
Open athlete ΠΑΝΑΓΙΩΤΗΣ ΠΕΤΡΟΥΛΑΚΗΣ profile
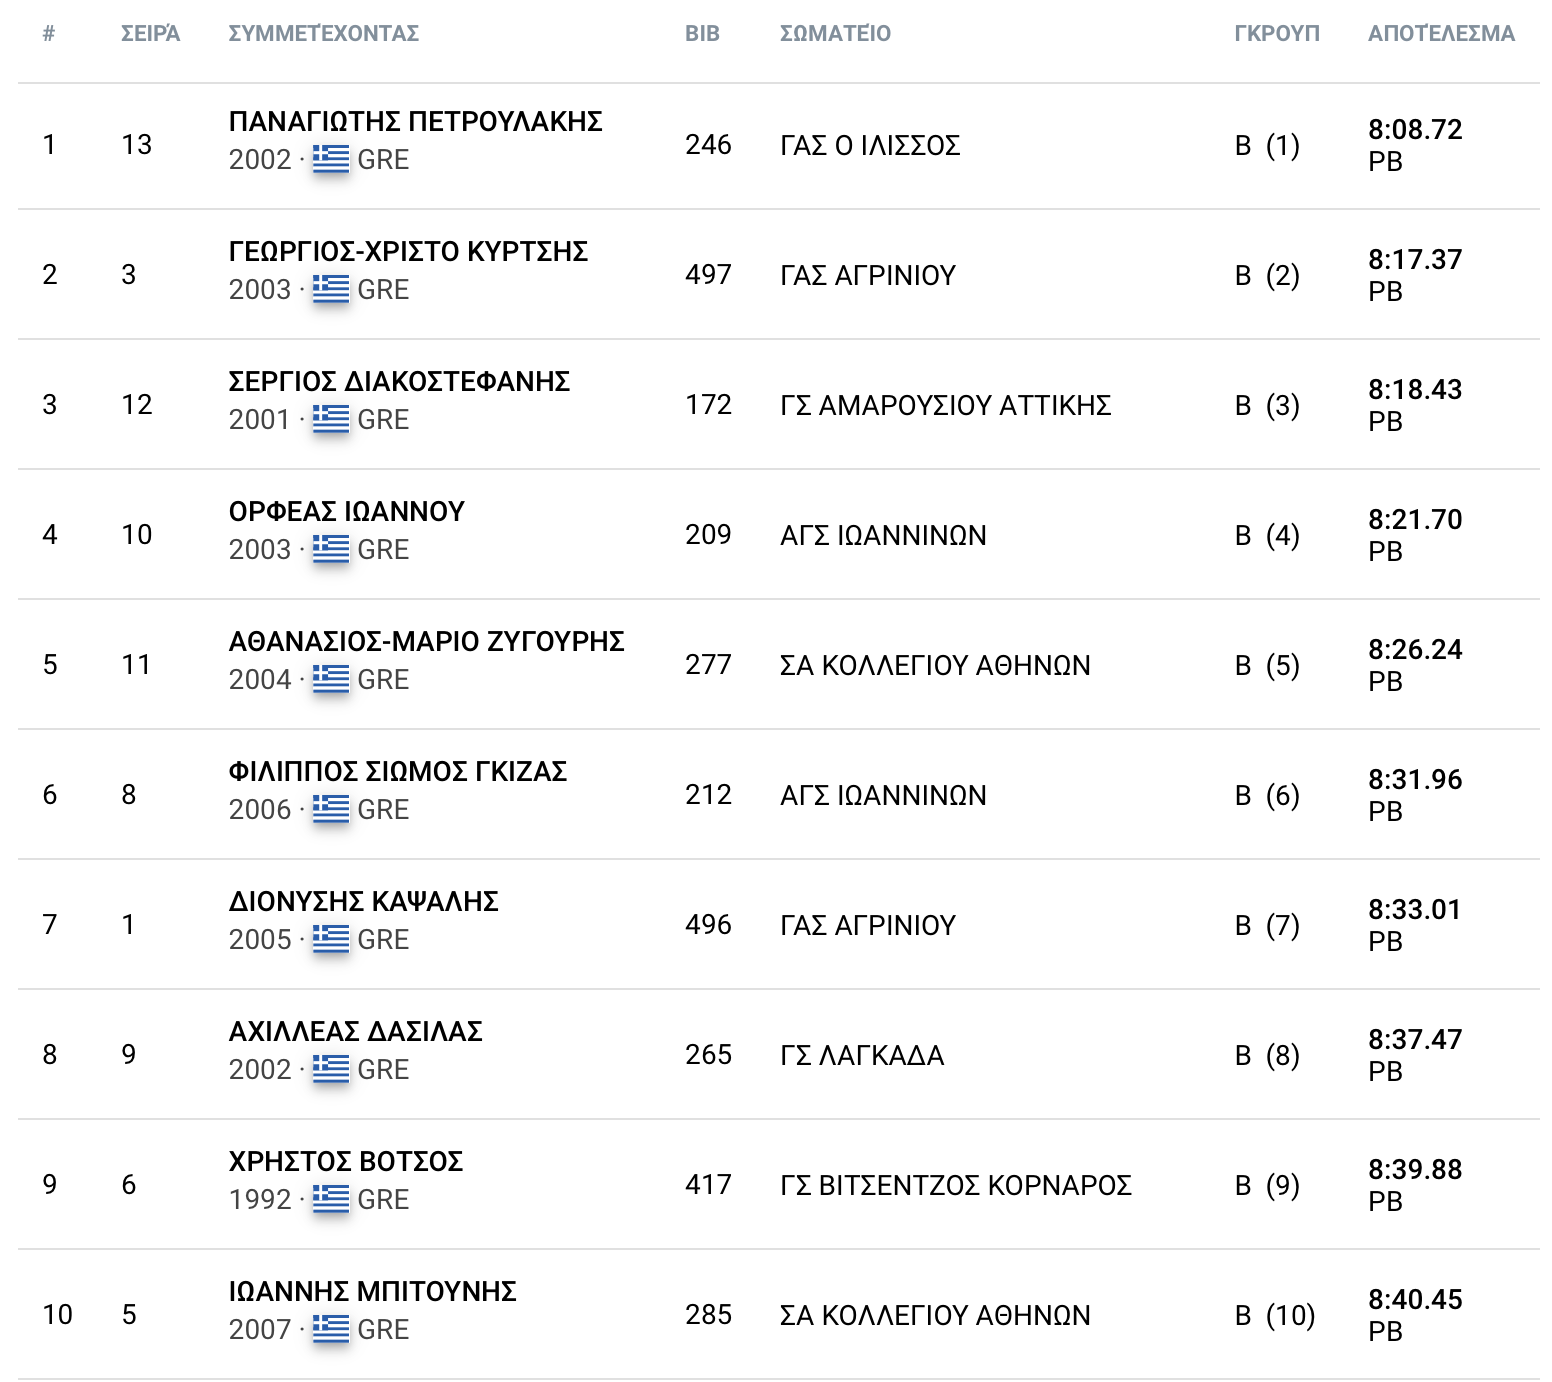point(415,122)
